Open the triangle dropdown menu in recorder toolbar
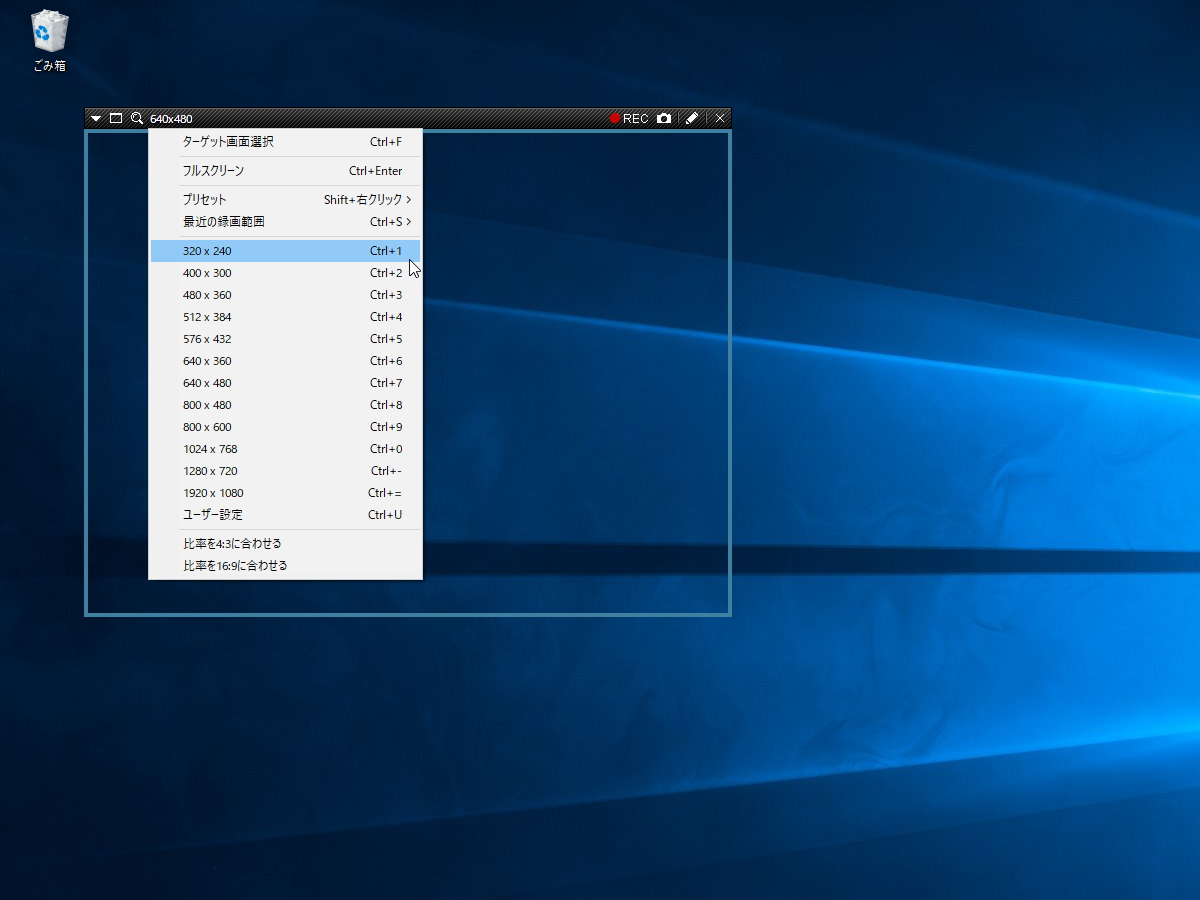 coord(96,118)
